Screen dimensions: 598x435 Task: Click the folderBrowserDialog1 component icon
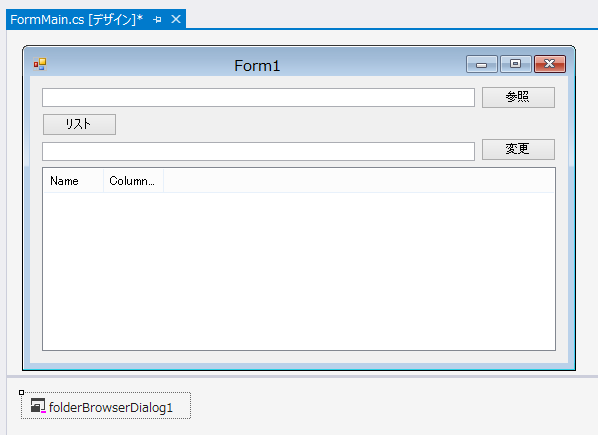[x=38, y=406]
